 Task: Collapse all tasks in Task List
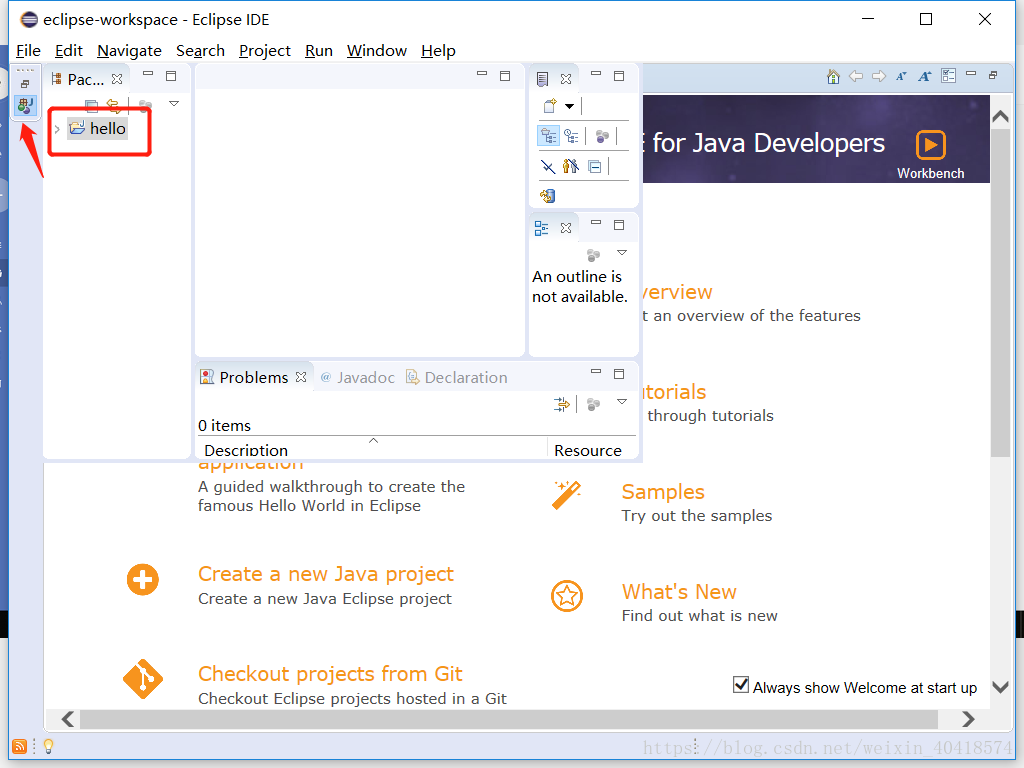coord(594,167)
